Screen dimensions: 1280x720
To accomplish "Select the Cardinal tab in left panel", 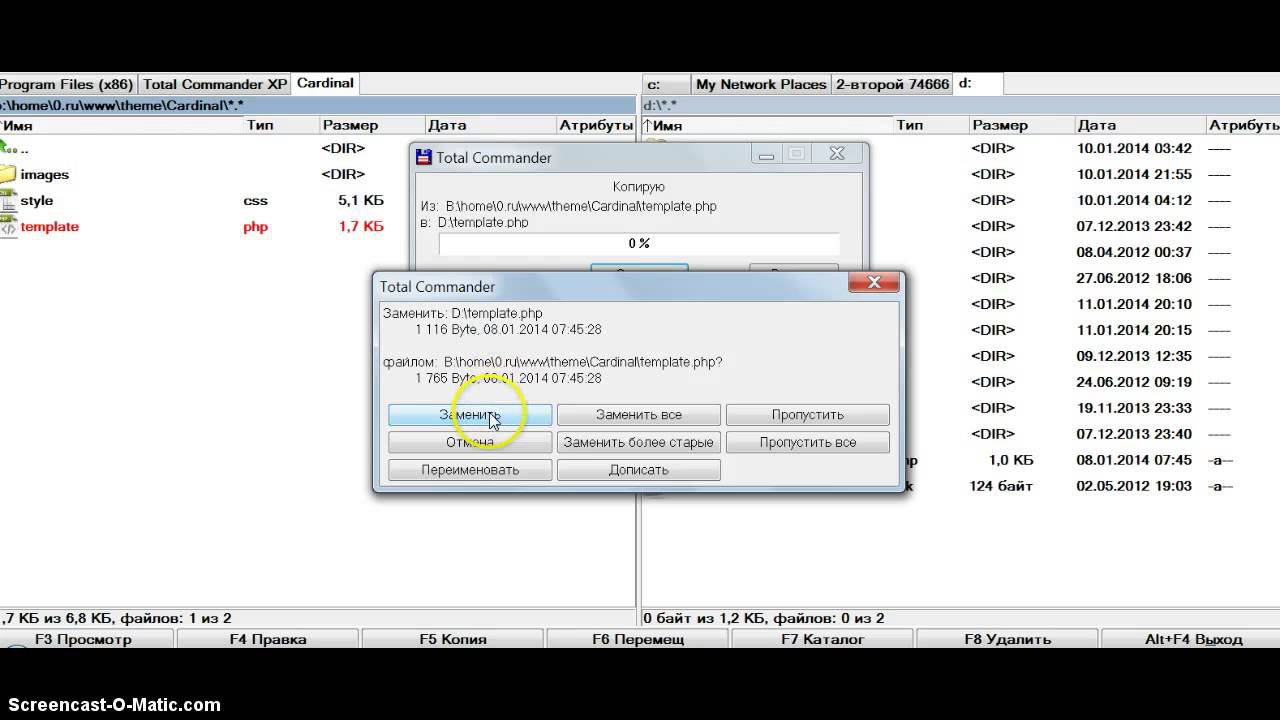I will (x=325, y=83).
